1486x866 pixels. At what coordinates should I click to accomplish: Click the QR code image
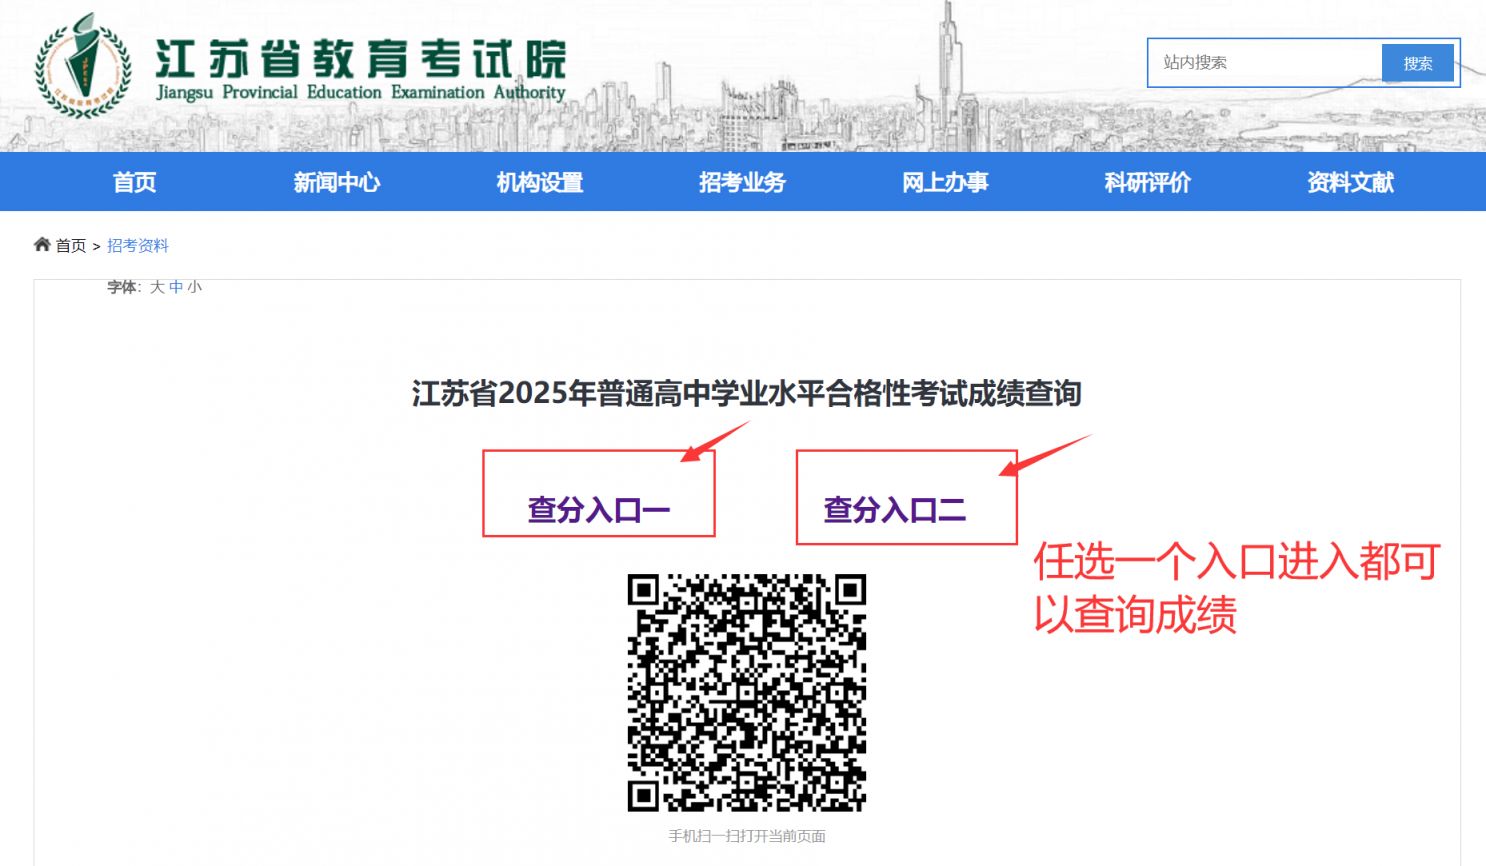747,693
